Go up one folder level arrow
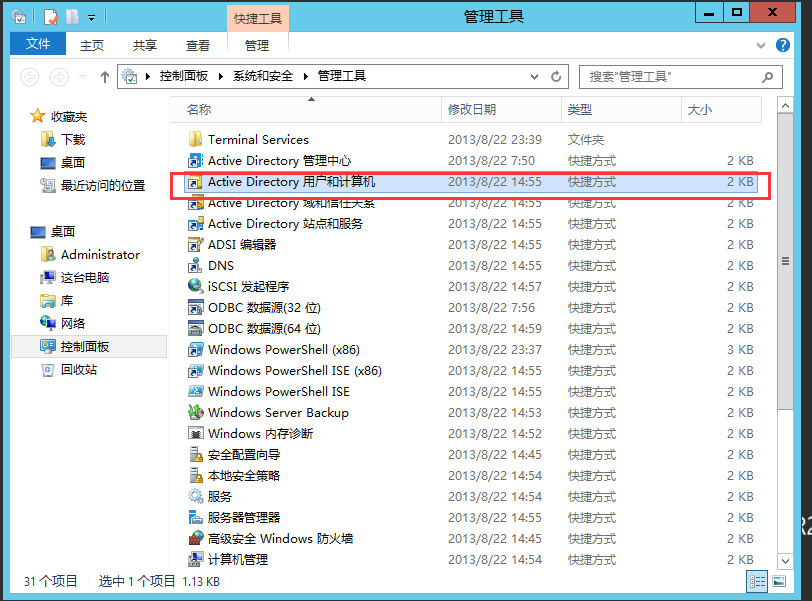812x601 pixels. tap(105, 77)
